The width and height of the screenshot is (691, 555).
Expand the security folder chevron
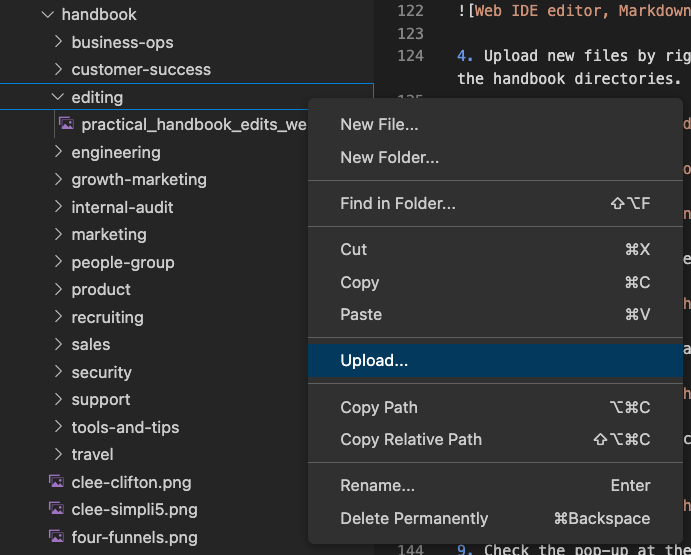click(x=58, y=372)
